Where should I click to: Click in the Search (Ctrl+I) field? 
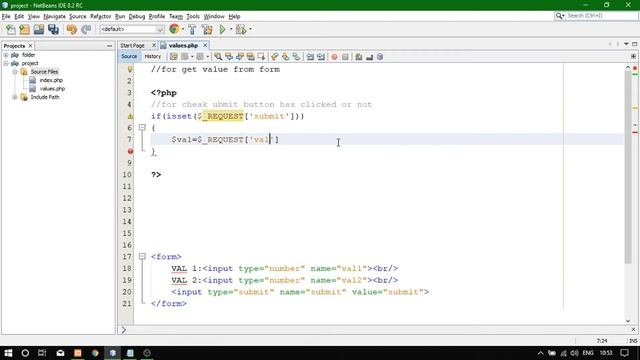[600, 16]
